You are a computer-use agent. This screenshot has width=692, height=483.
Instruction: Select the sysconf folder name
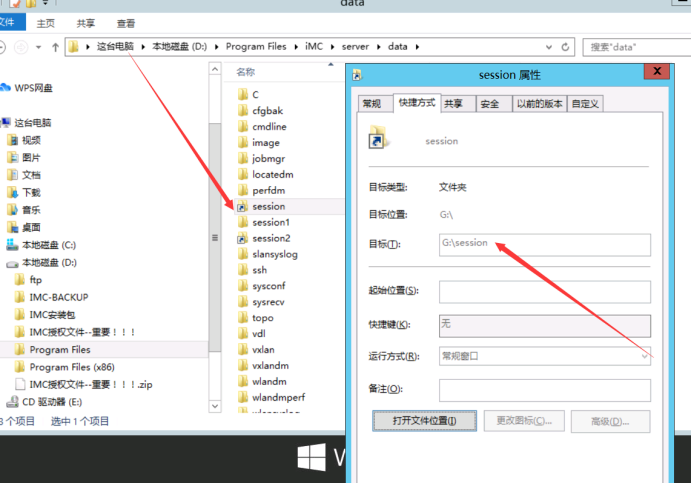pos(269,286)
